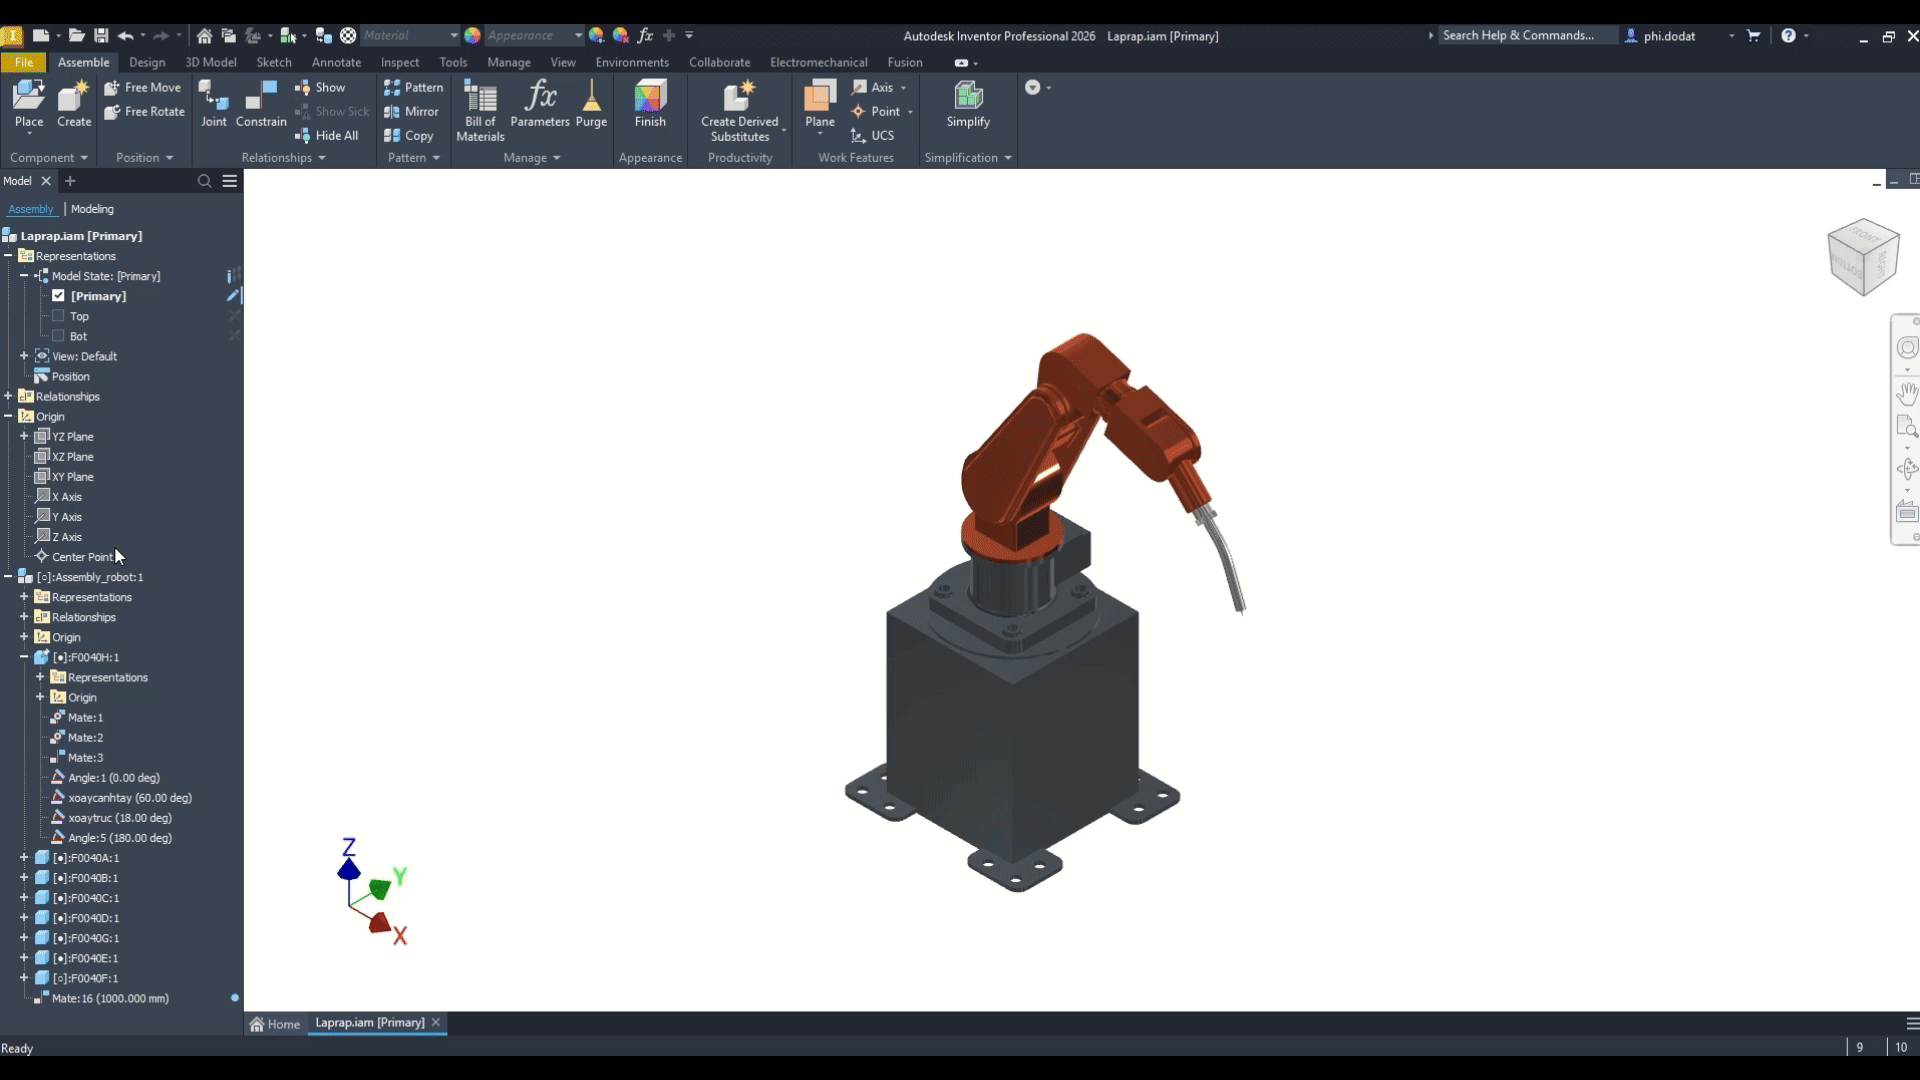The height and width of the screenshot is (1080, 1920).
Task: Click the Create component icon
Action: click(74, 104)
